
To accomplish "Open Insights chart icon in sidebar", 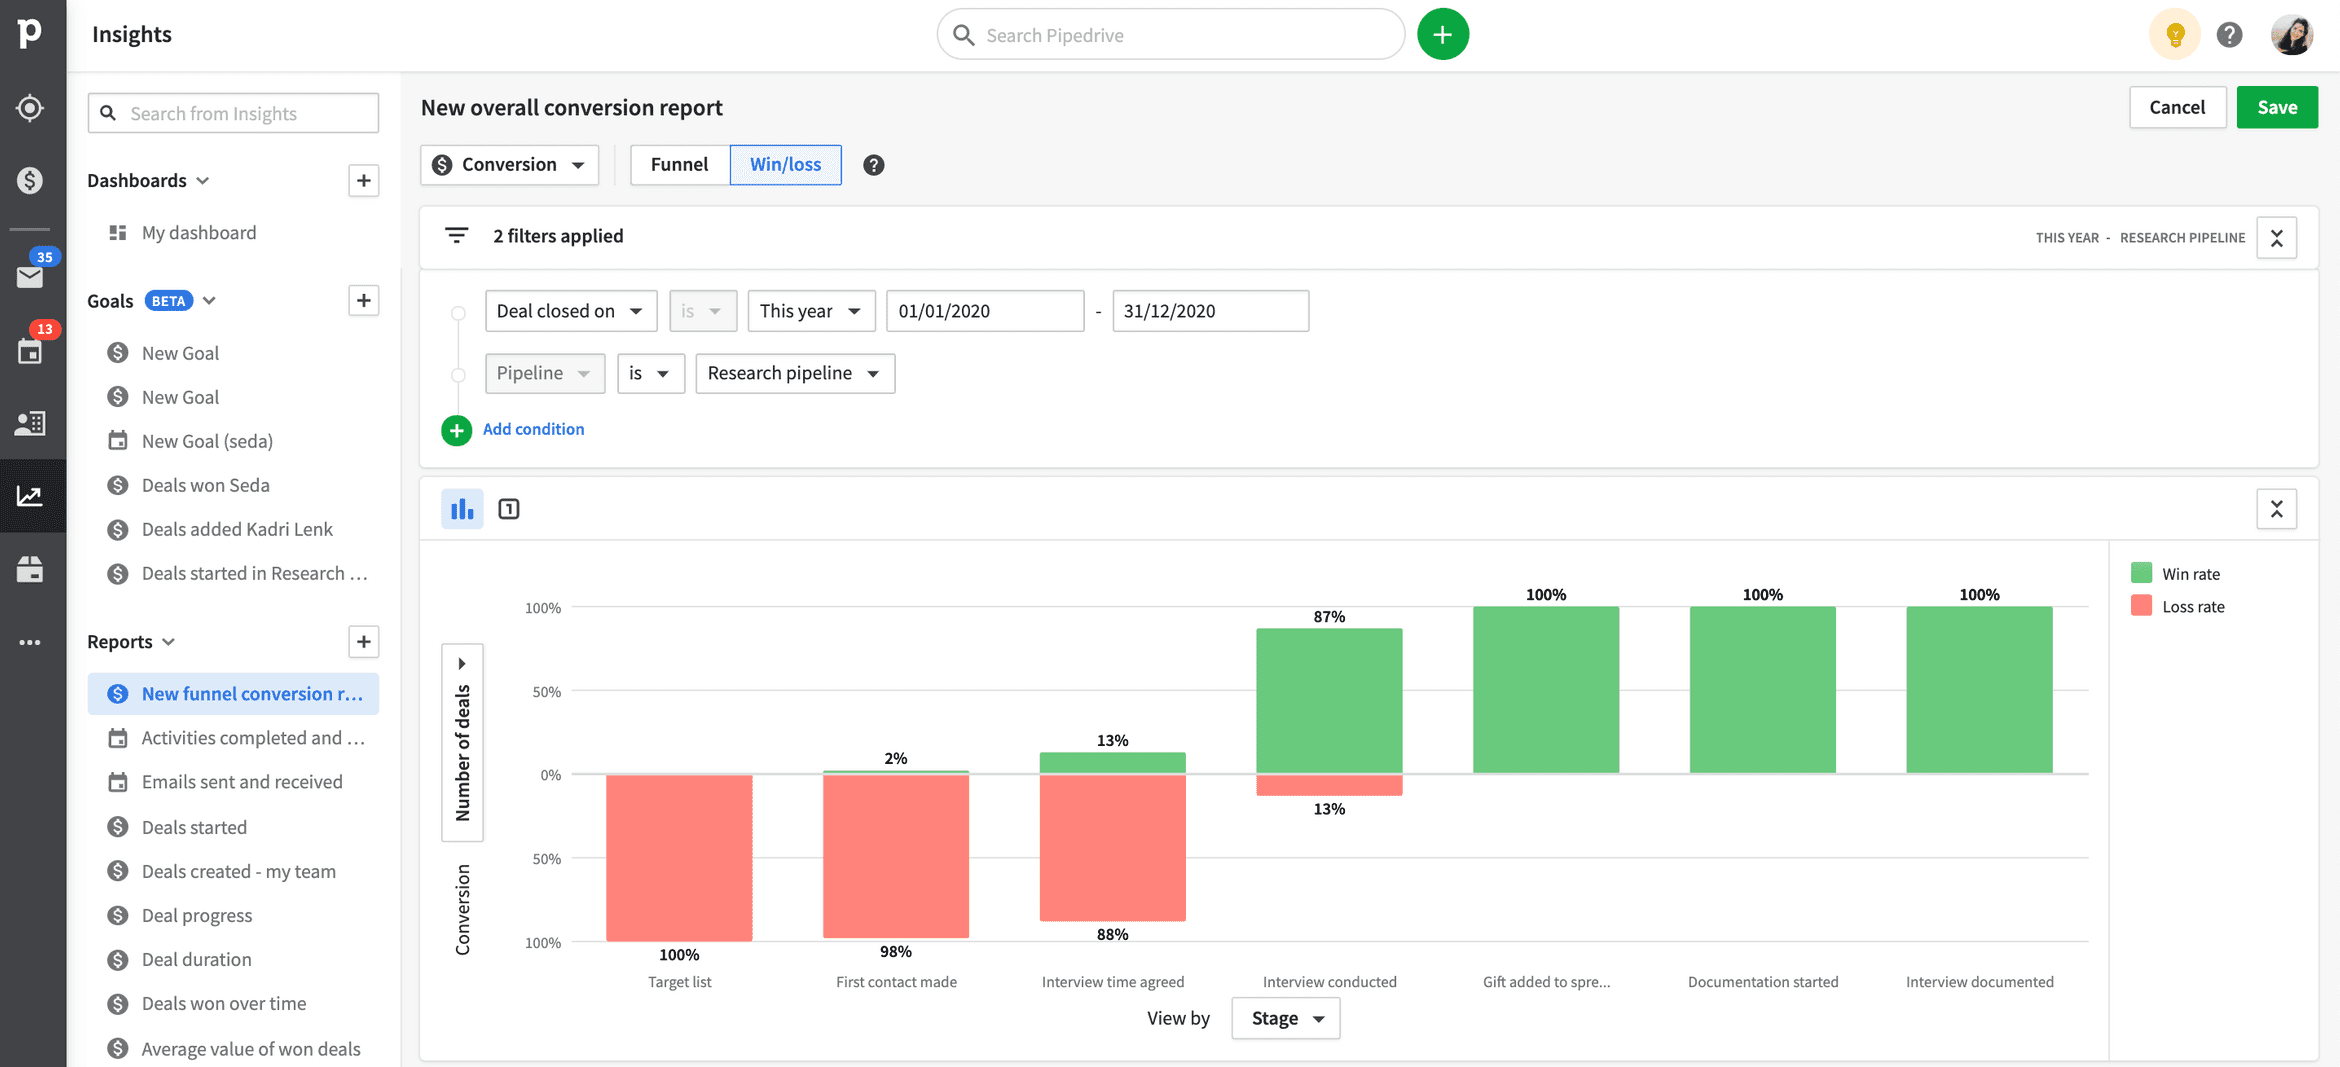I will coord(30,496).
